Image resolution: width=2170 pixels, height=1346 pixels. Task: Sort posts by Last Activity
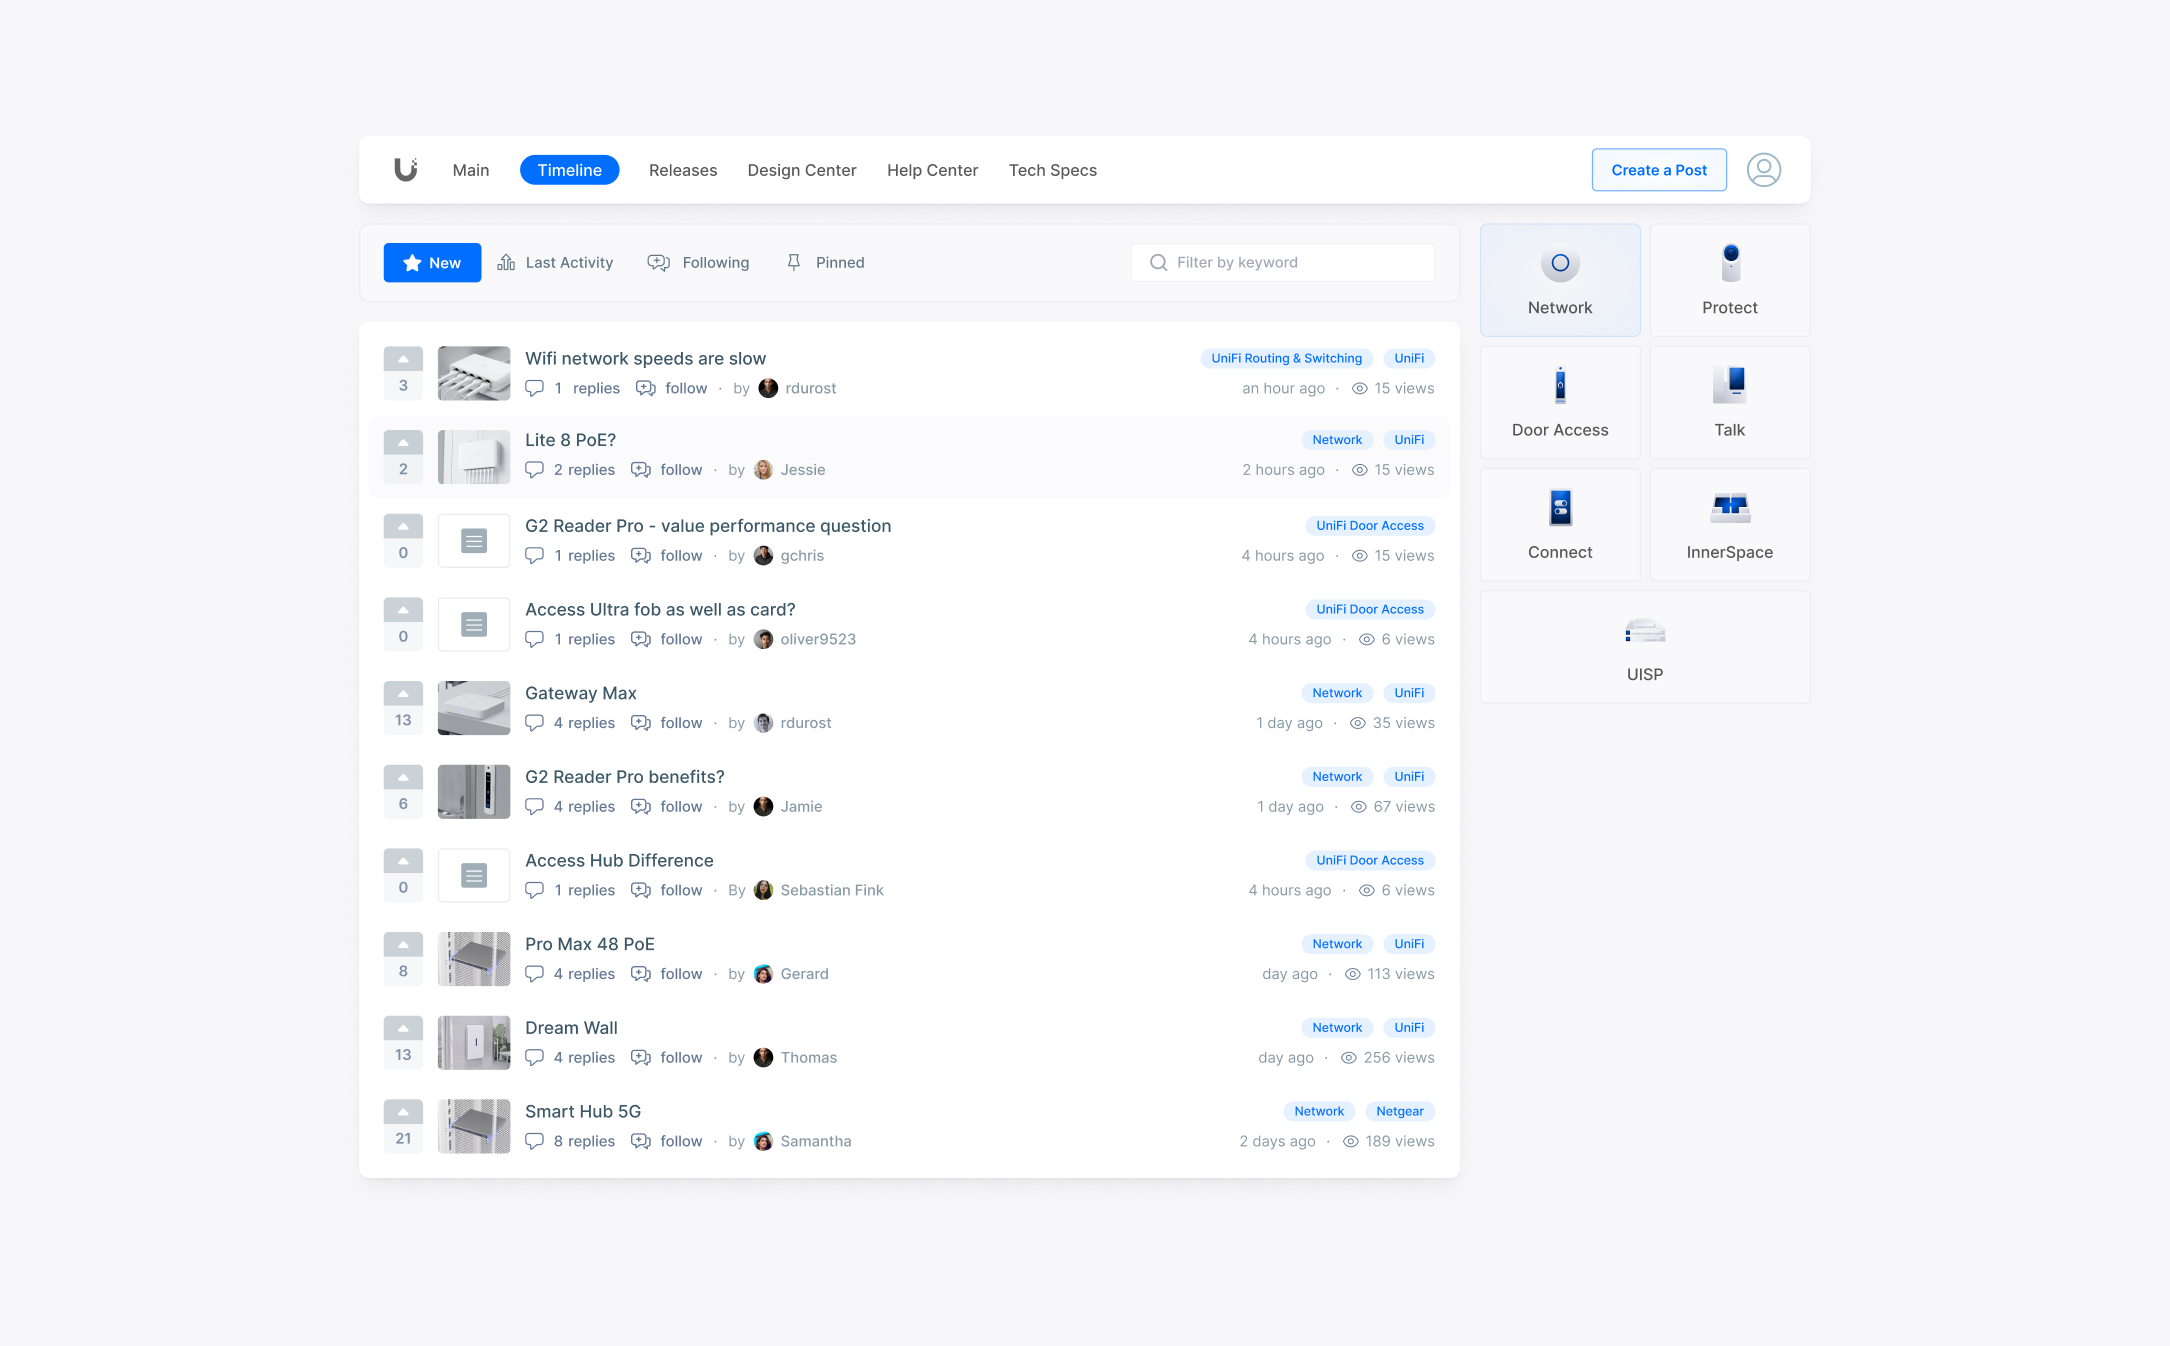[556, 262]
